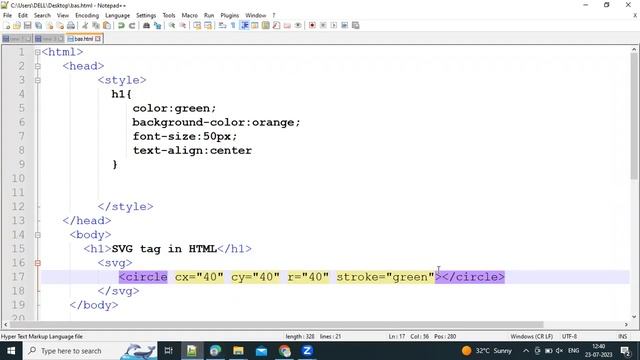
Task: Collapse the svg fold on line 16
Action: [38, 263]
